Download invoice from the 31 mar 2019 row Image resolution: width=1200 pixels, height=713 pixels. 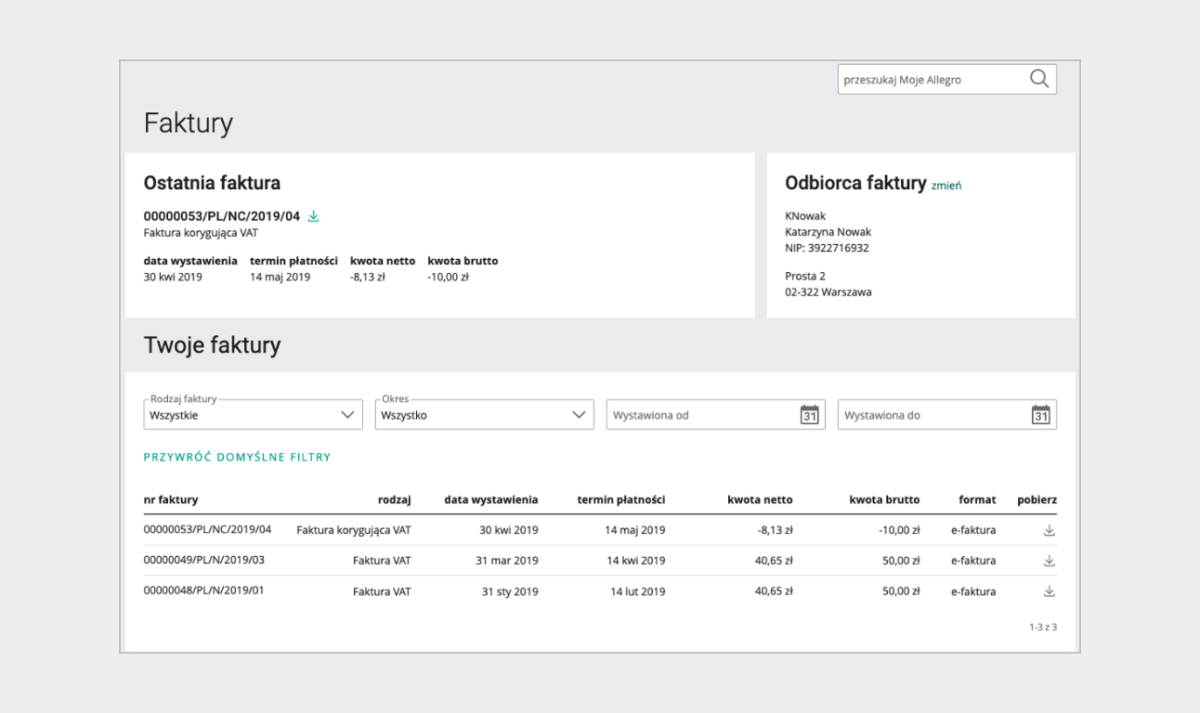point(1049,561)
